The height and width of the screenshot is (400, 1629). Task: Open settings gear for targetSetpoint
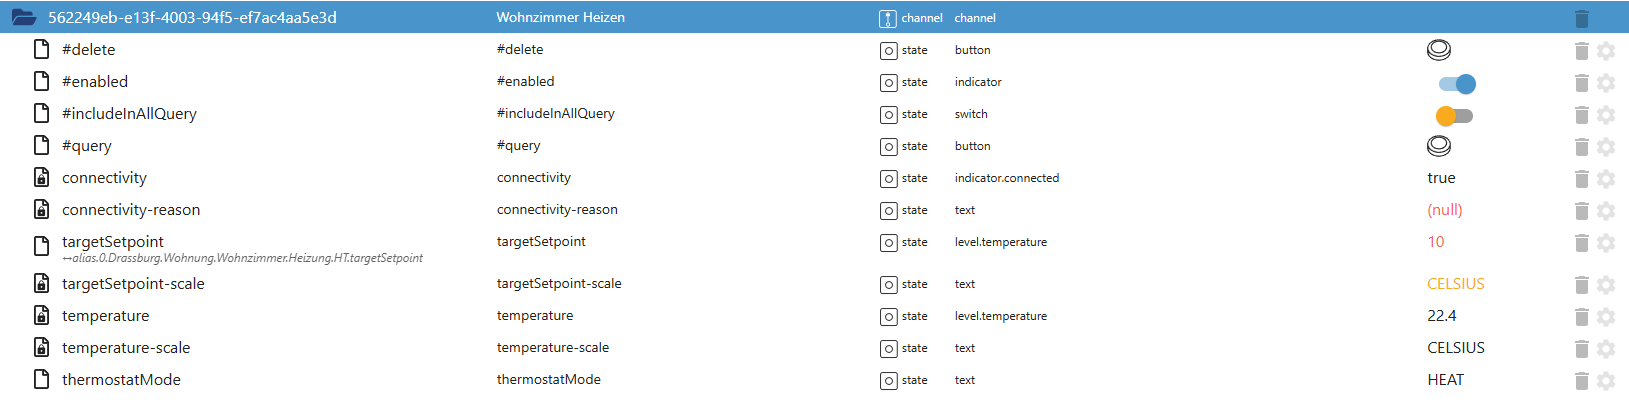(1606, 242)
